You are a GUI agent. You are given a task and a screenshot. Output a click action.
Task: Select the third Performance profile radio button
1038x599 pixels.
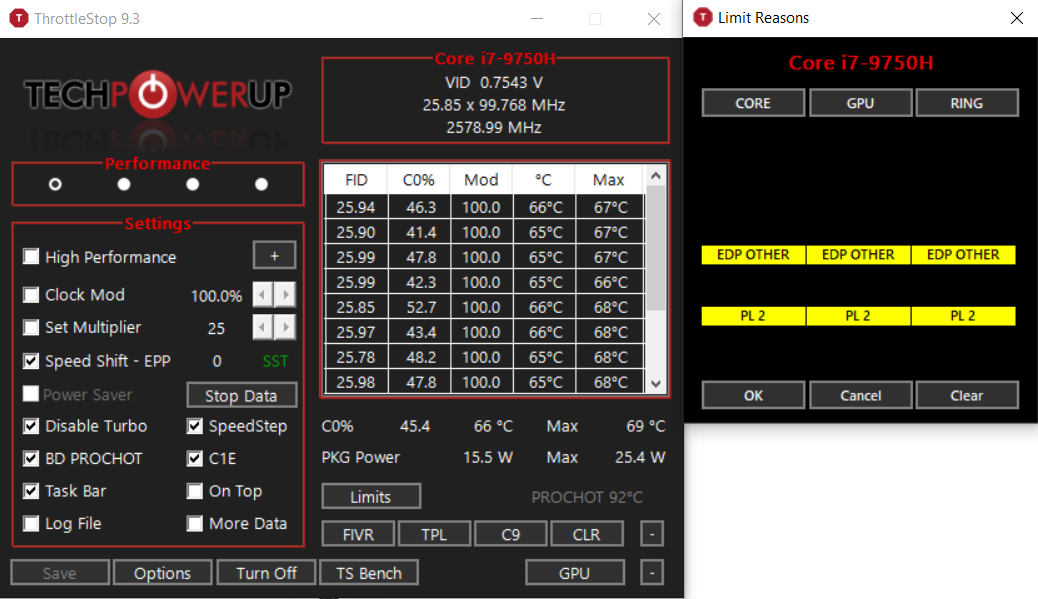pos(193,184)
